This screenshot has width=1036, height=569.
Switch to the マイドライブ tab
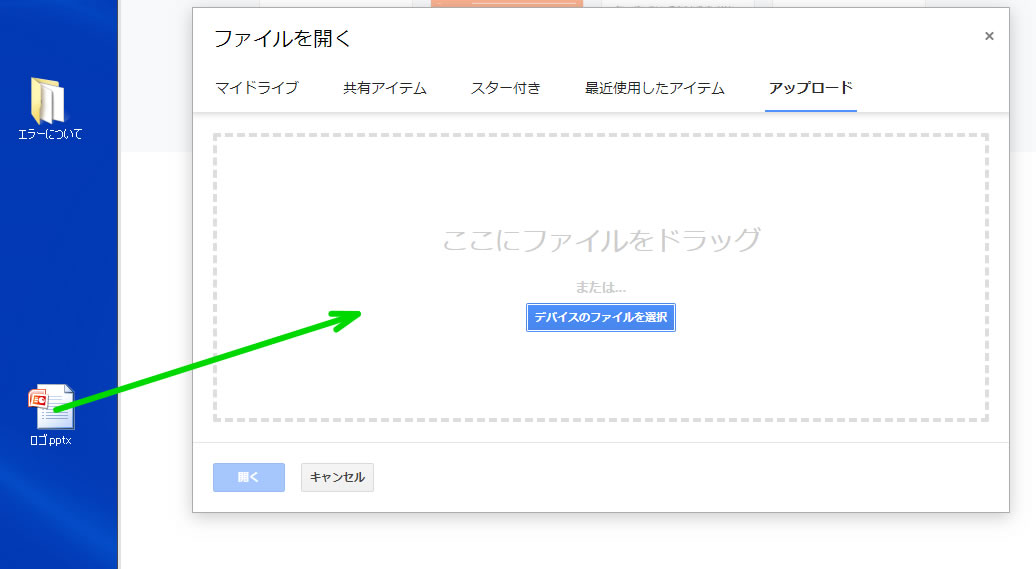(x=256, y=88)
